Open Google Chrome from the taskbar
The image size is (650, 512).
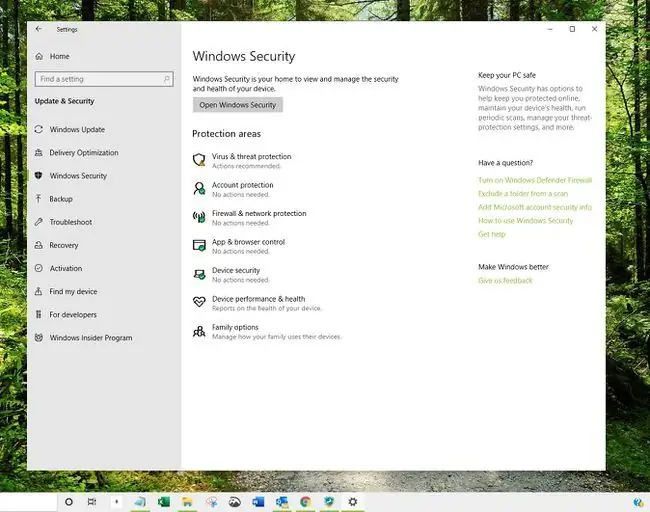[x=306, y=502]
